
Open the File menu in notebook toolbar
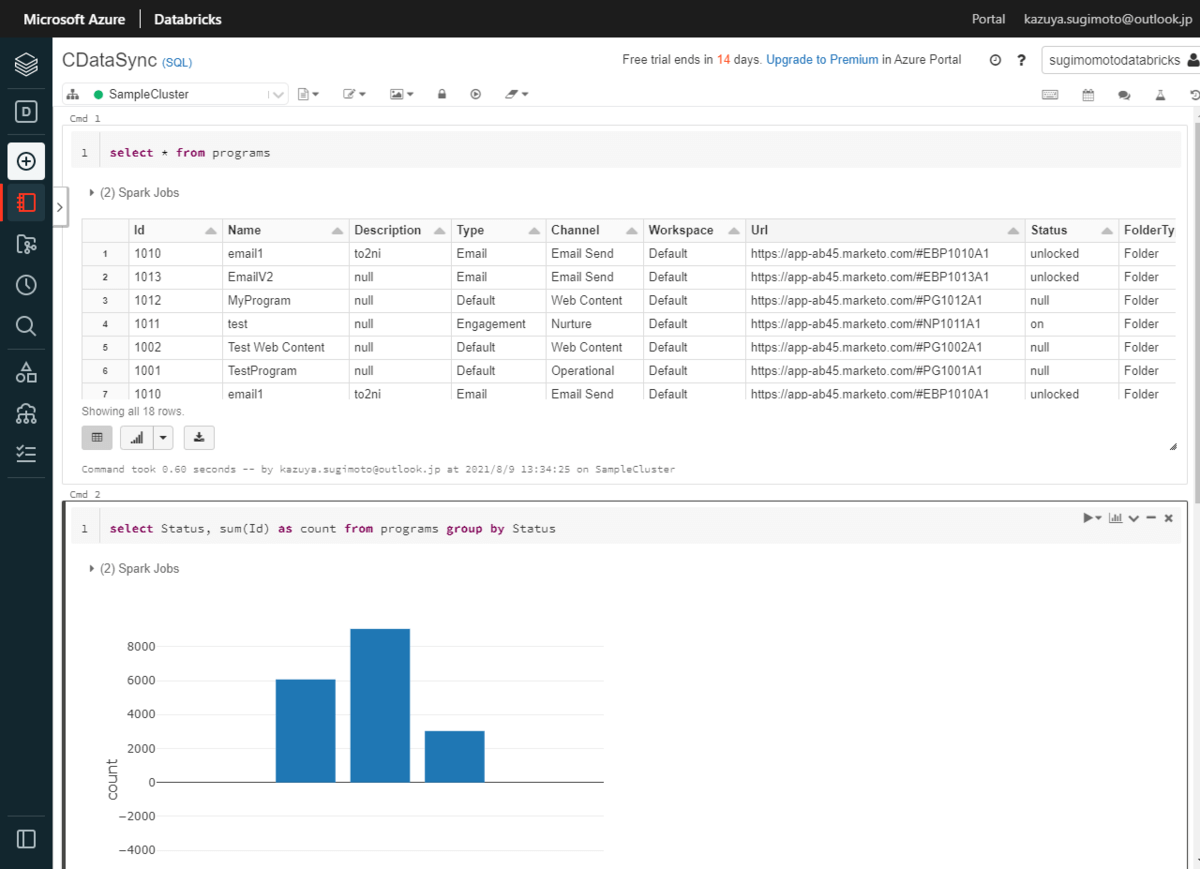[x=308, y=94]
